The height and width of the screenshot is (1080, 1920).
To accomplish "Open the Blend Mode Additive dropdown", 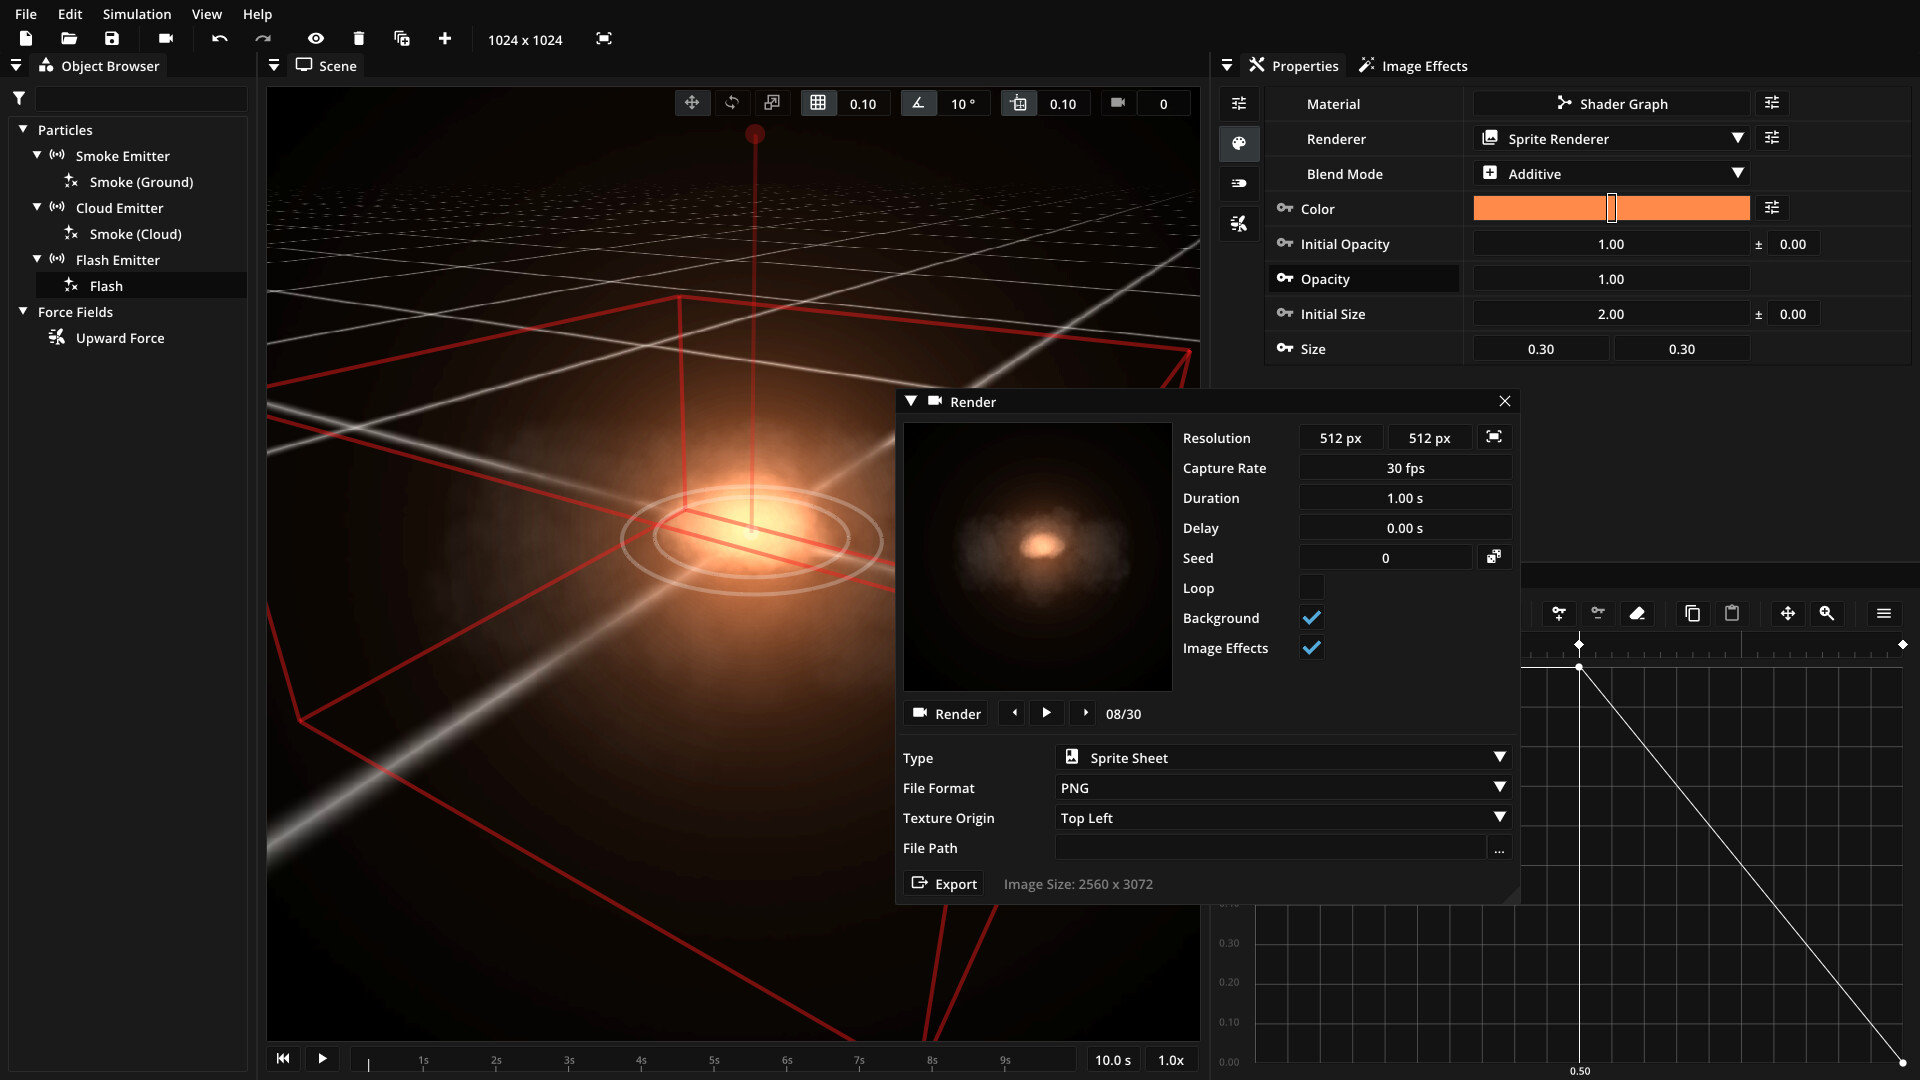I will pyautogui.click(x=1611, y=173).
